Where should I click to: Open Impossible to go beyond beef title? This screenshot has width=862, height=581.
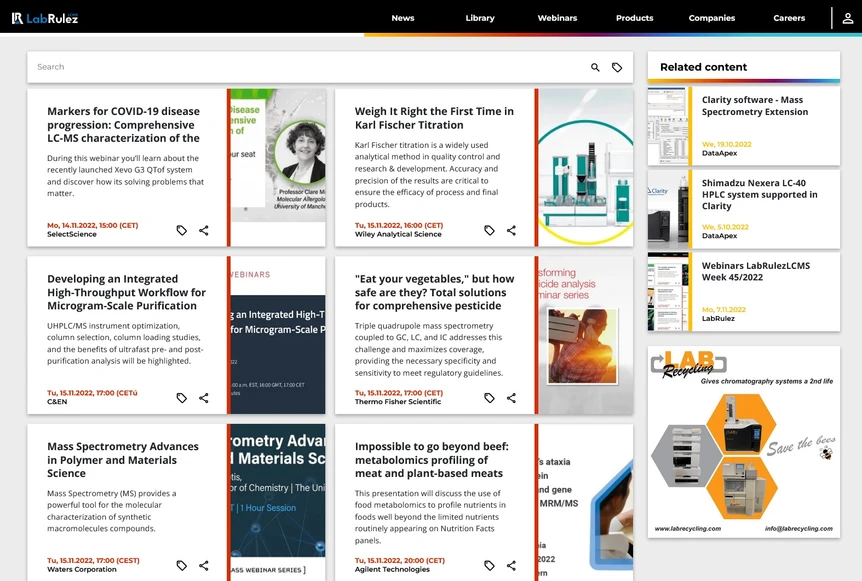[432, 460]
